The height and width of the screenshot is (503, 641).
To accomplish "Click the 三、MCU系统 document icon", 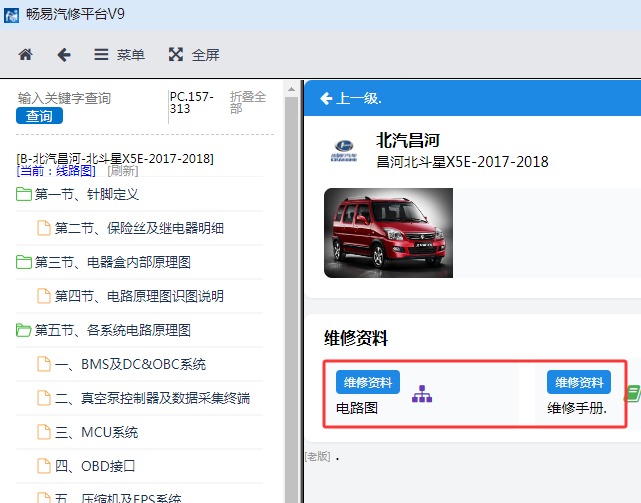I will pos(44,431).
